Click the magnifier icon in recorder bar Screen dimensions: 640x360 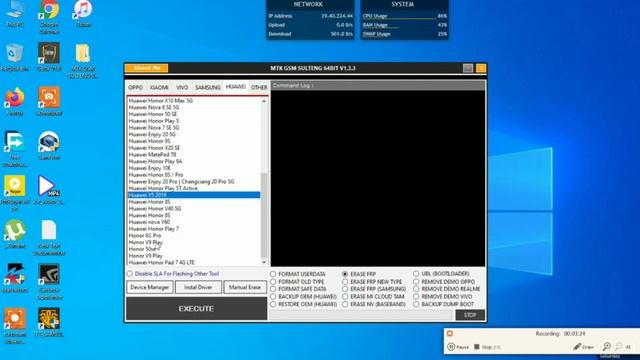click(607, 347)
